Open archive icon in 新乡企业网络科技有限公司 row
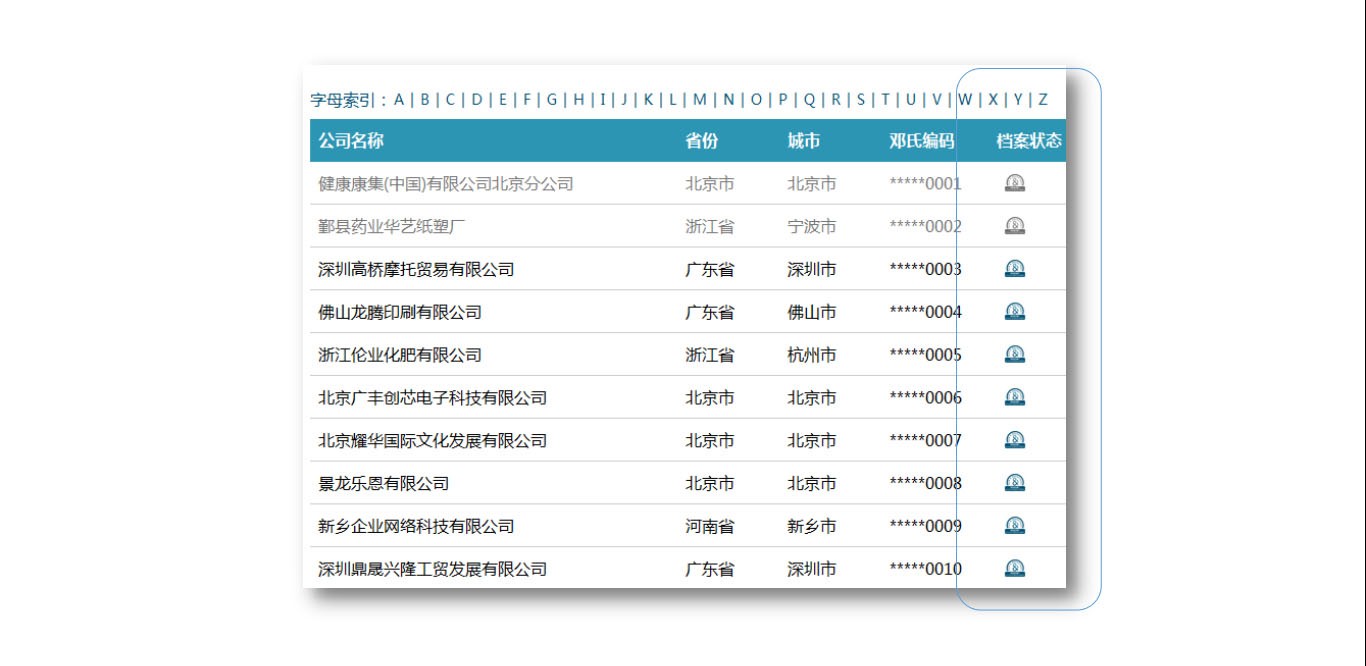This screenshot has width=1366, height=666. coord(1015,526)
